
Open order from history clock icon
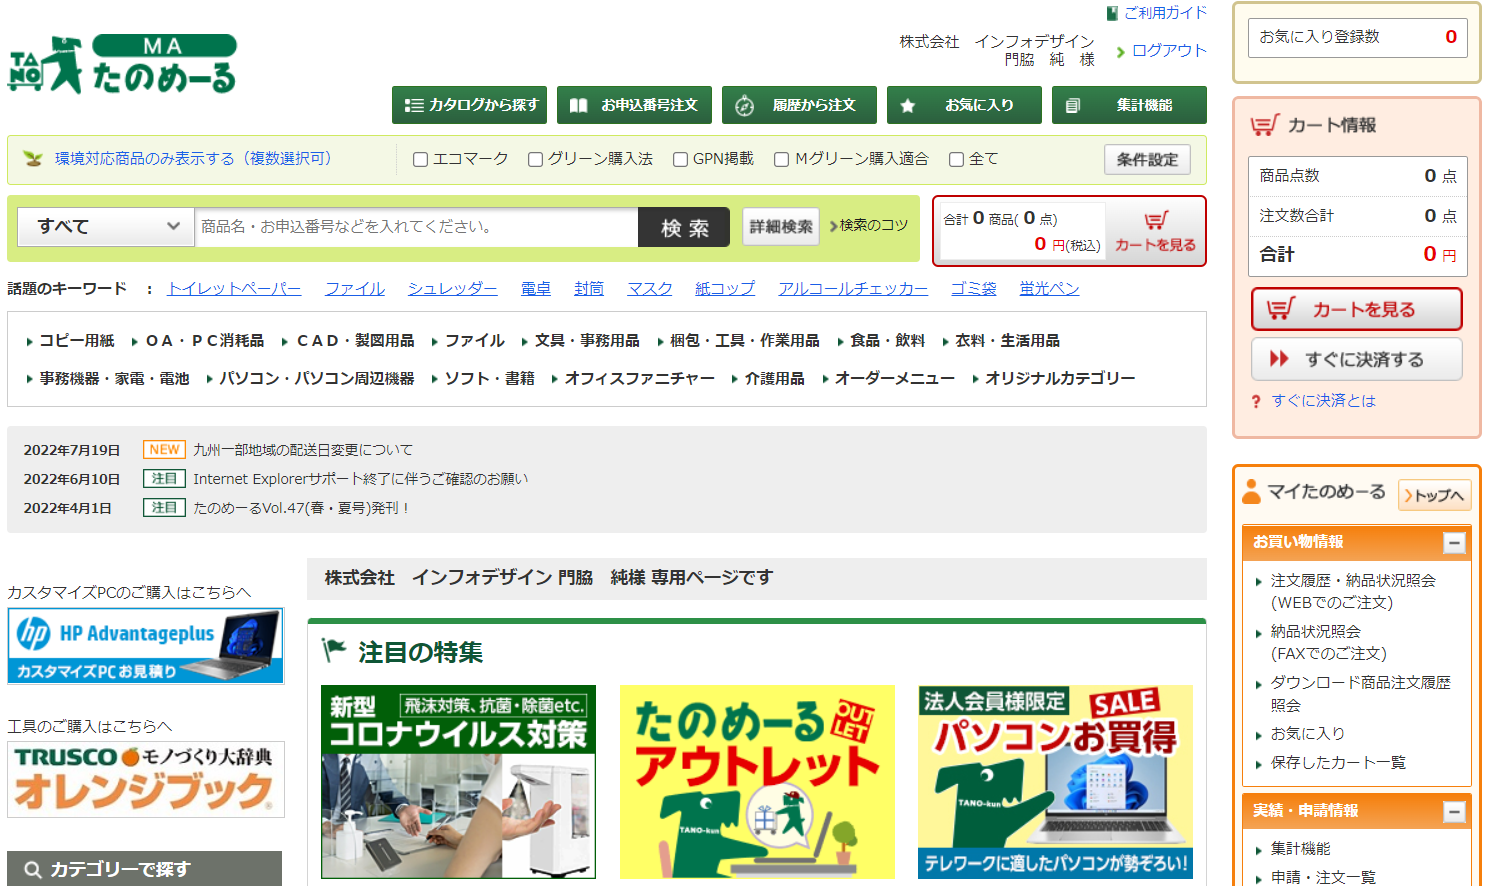point(744,105)
